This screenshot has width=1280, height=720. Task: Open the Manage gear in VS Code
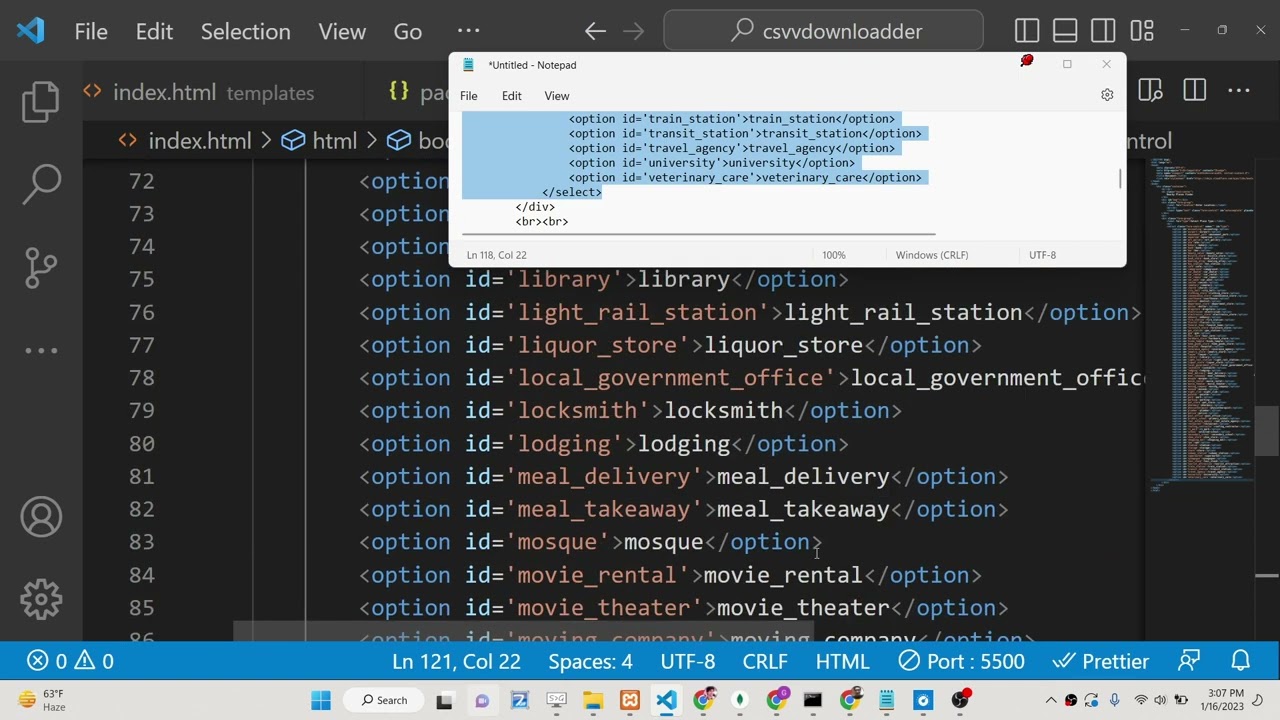point(41,599)
